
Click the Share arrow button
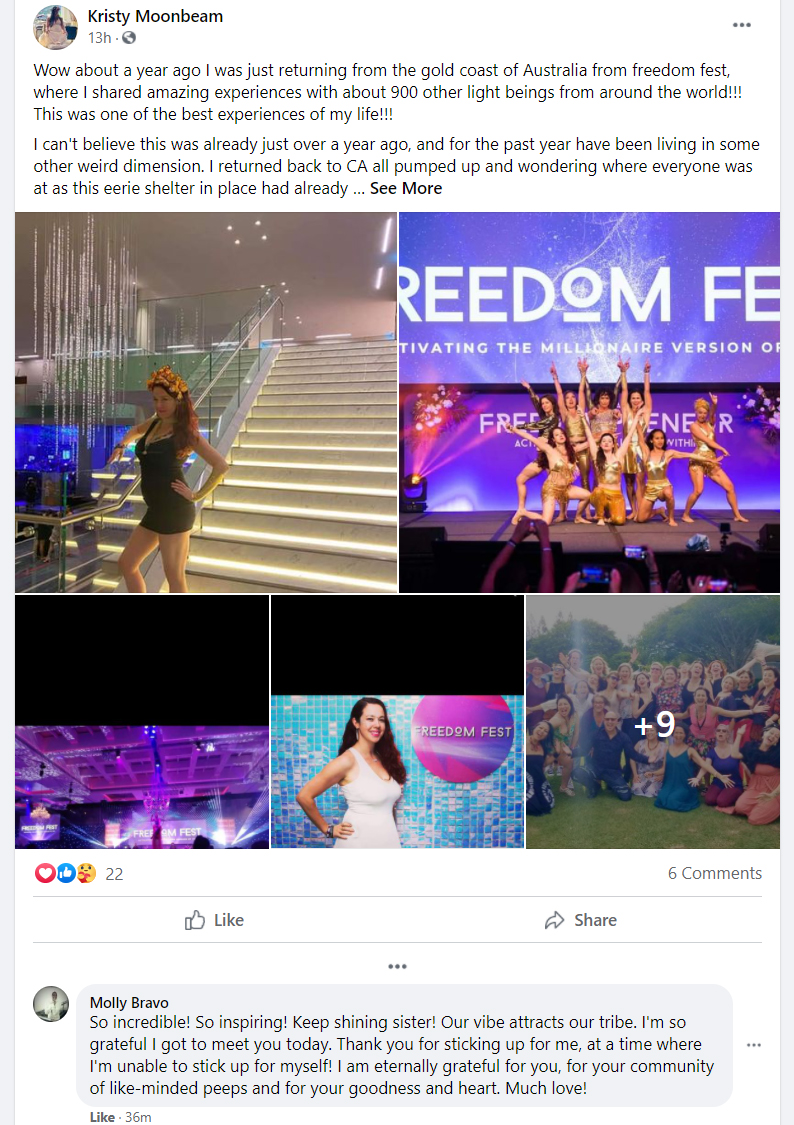(x=580, y=920)
